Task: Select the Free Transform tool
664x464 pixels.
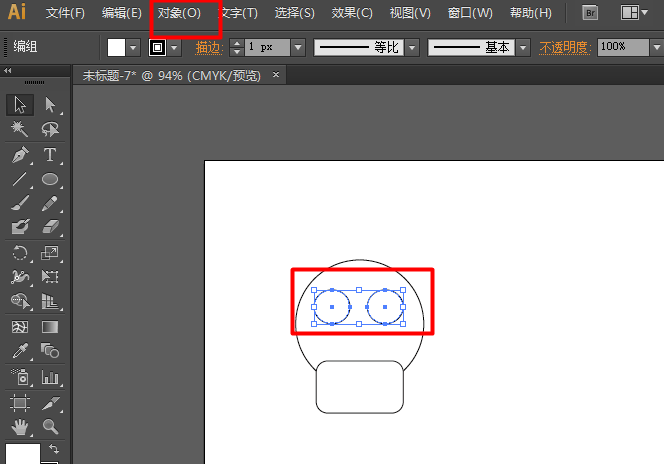Action: point(50,277)
